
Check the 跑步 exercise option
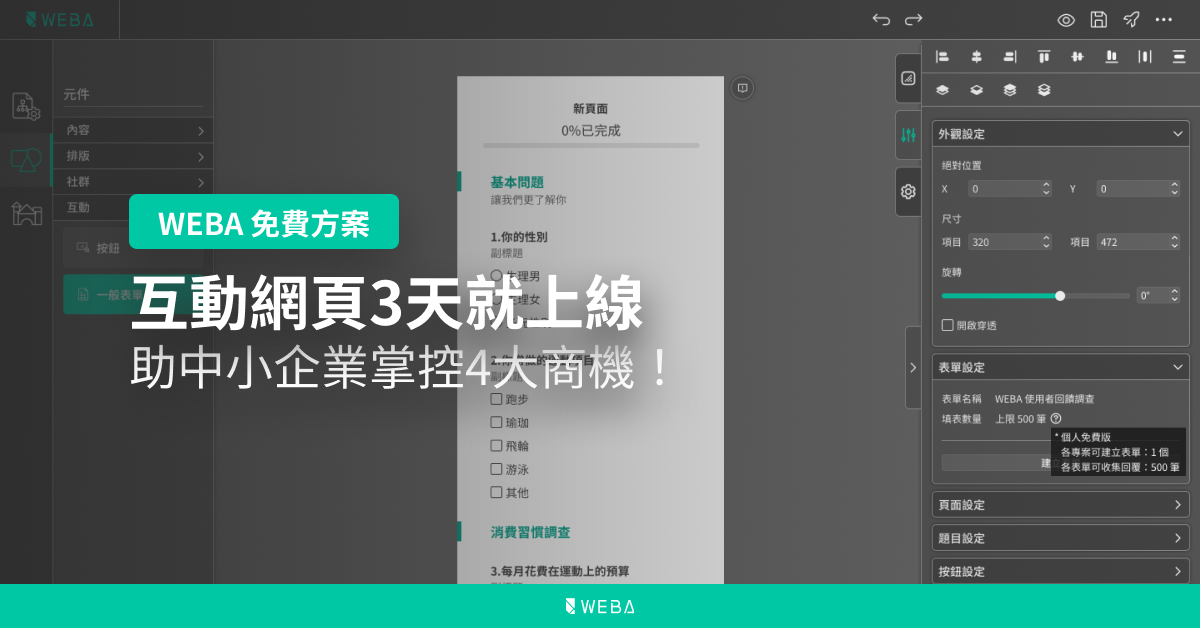click(497, 399)
